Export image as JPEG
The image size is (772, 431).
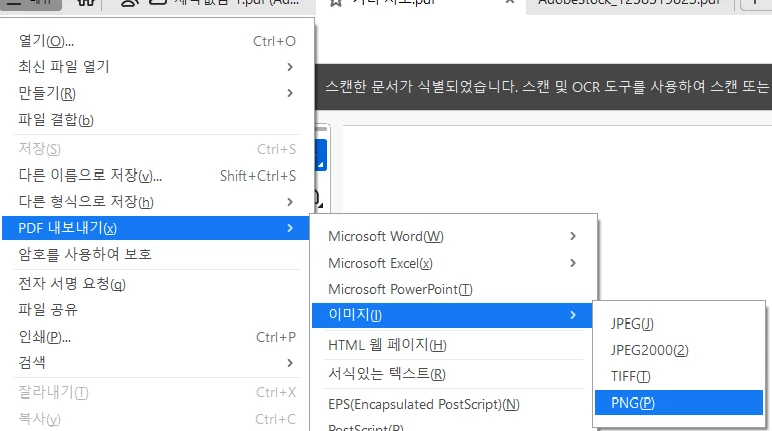(x=679, y=324)
